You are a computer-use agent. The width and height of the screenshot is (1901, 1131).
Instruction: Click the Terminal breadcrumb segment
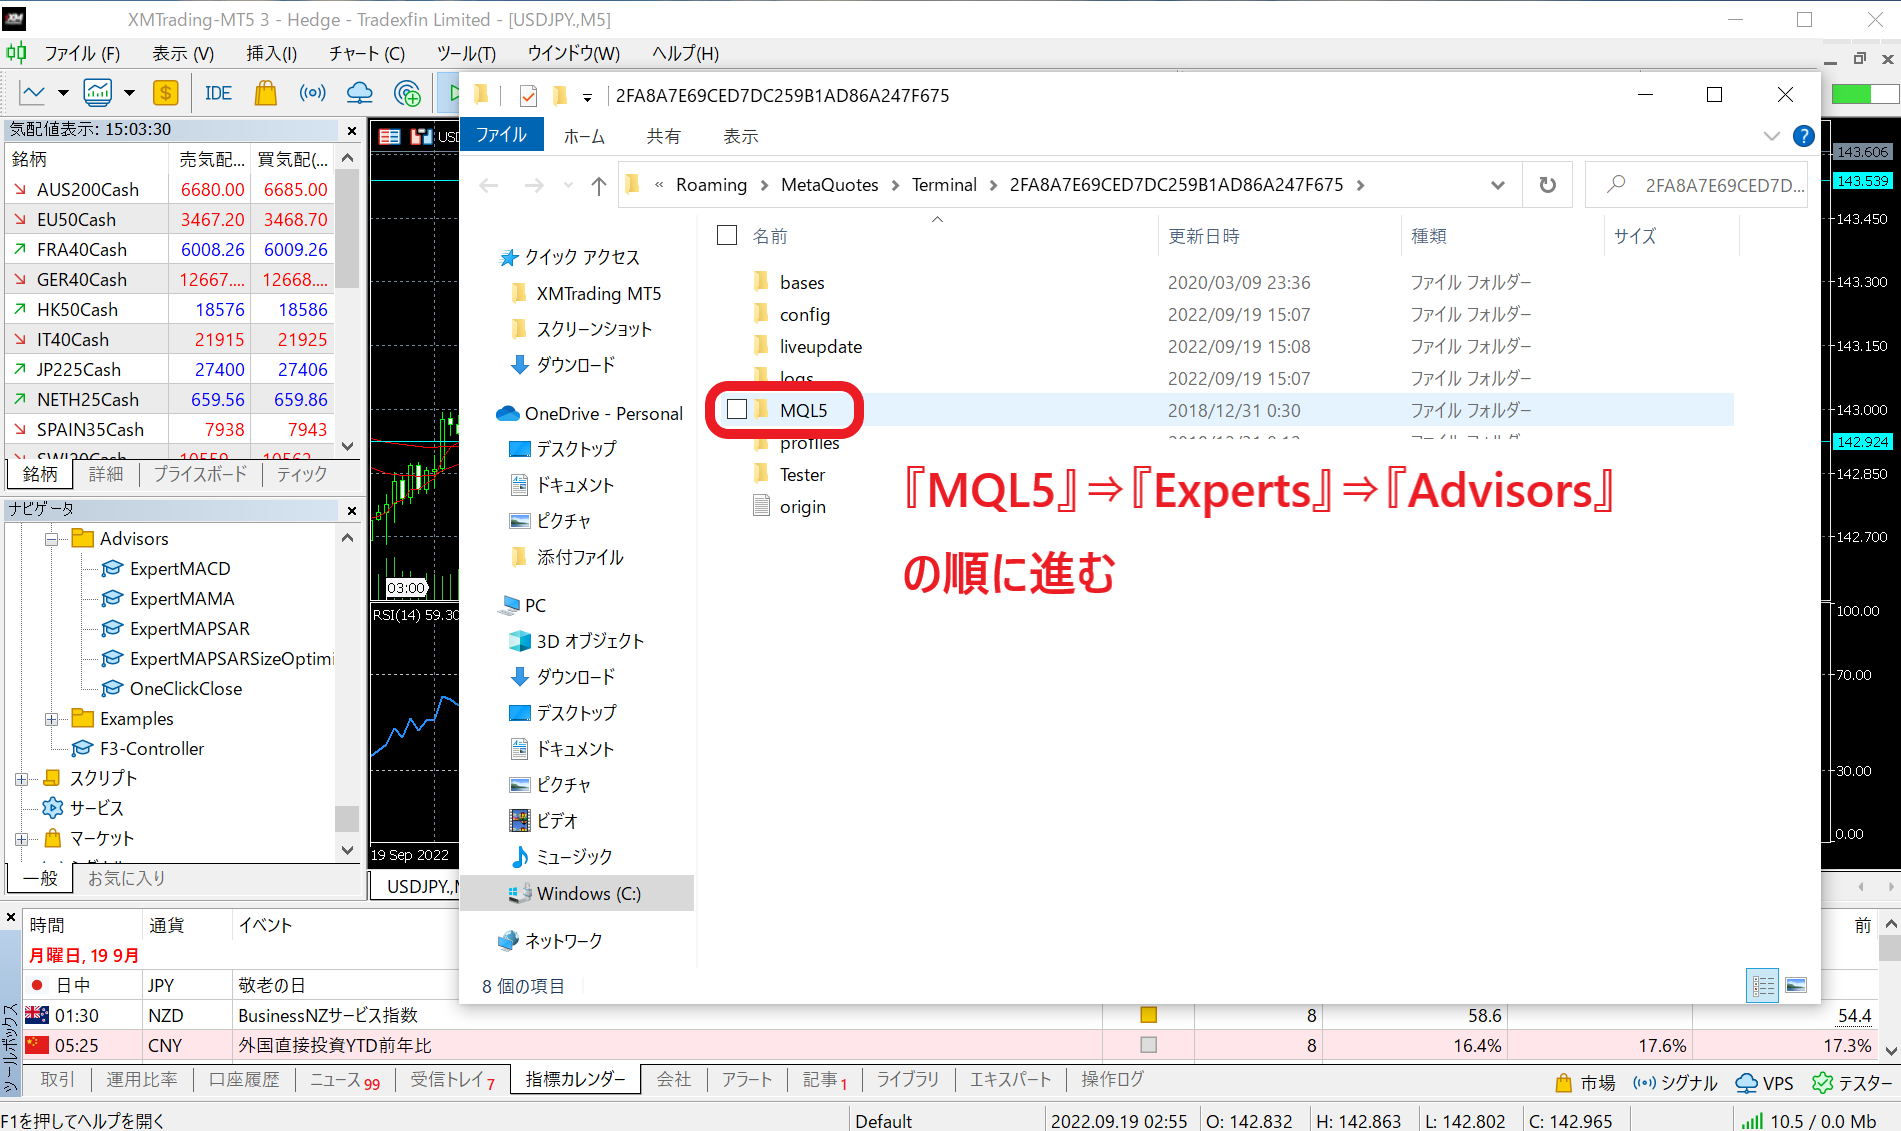944,185
